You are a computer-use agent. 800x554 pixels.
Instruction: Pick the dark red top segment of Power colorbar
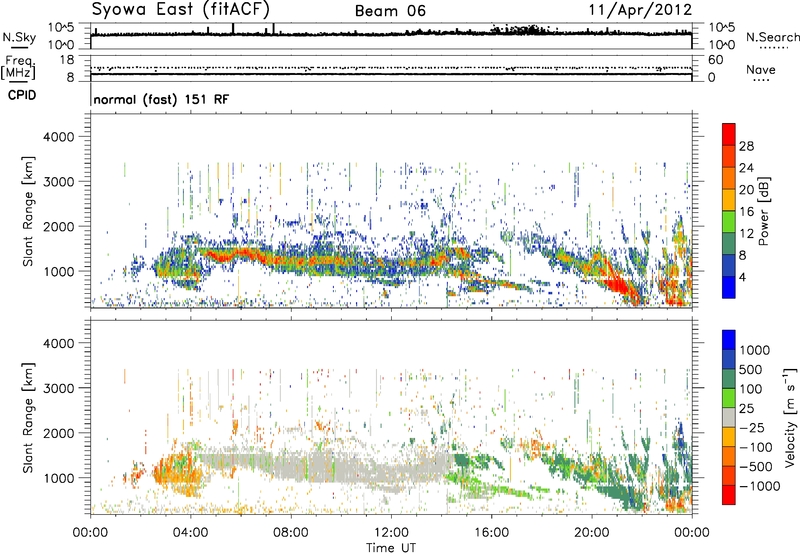click(729, 134)
